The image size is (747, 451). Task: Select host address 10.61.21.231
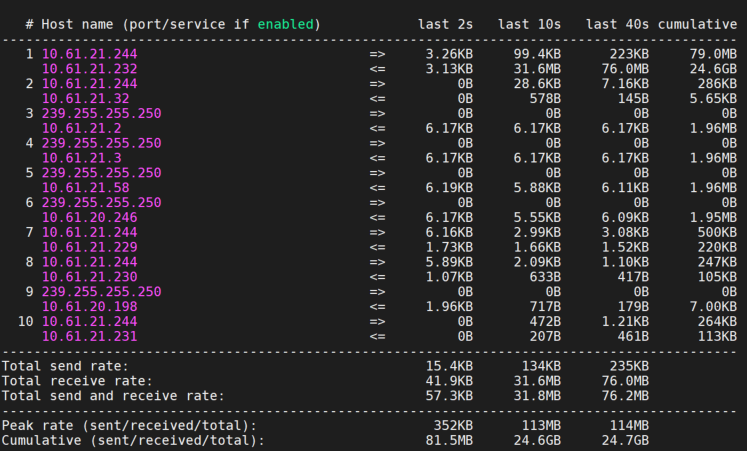pos(90,336)
